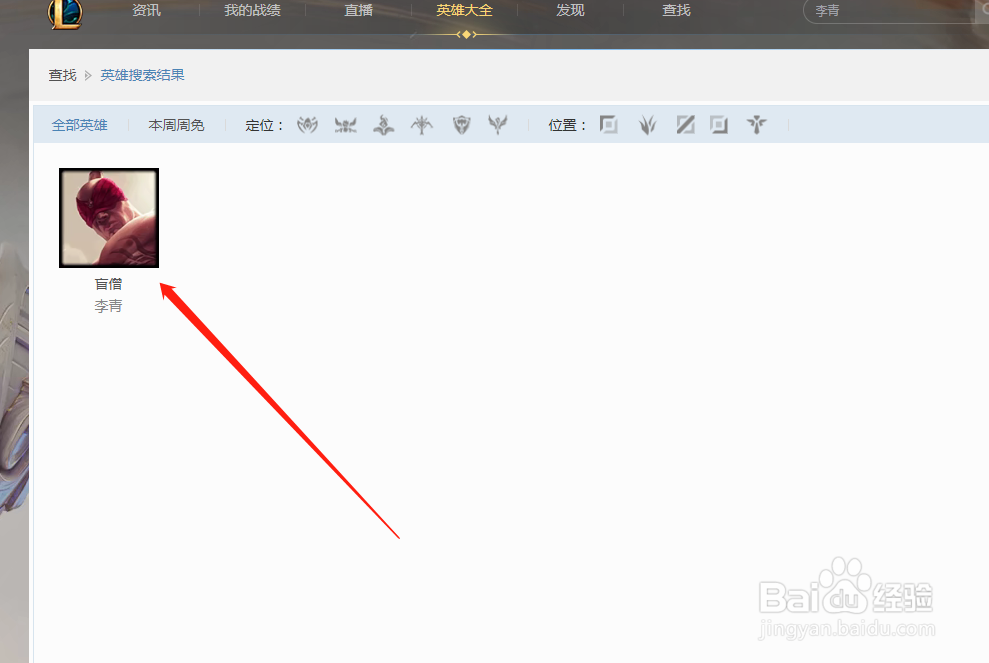Open the 资讯 news tab
989x663 pixels.
click(x=146, y=11)
